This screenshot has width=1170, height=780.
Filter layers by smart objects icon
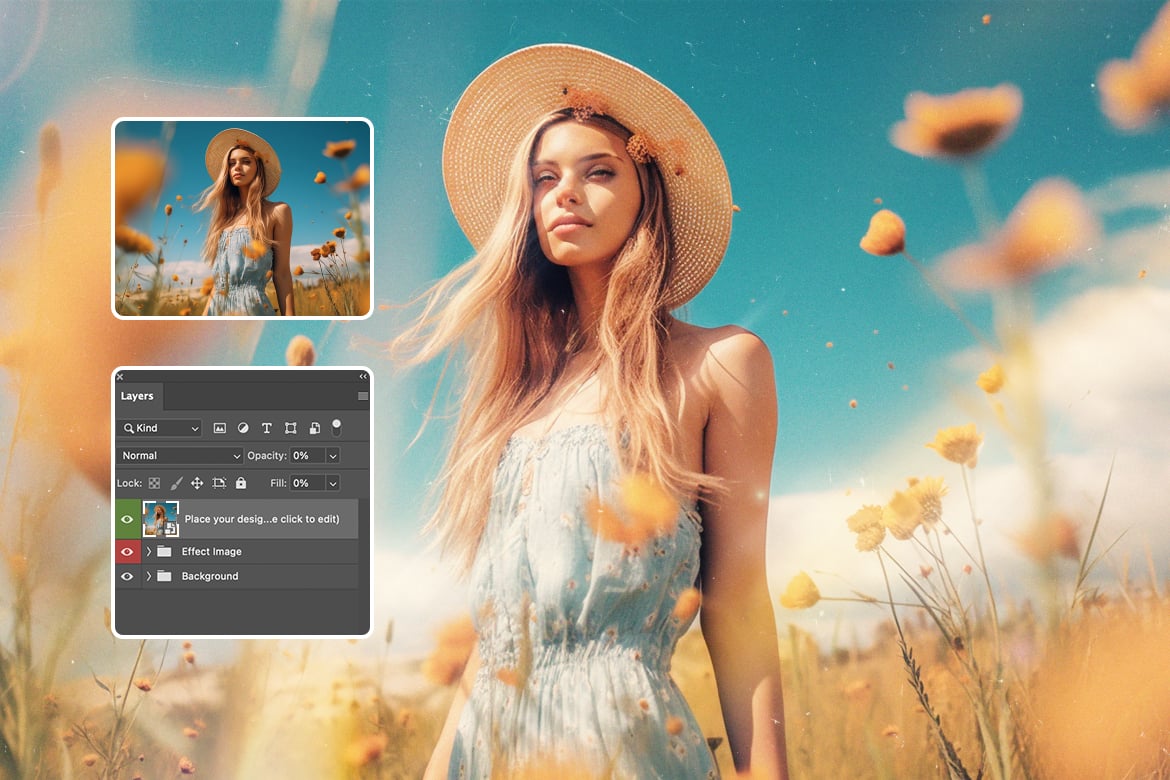(314, 428)
